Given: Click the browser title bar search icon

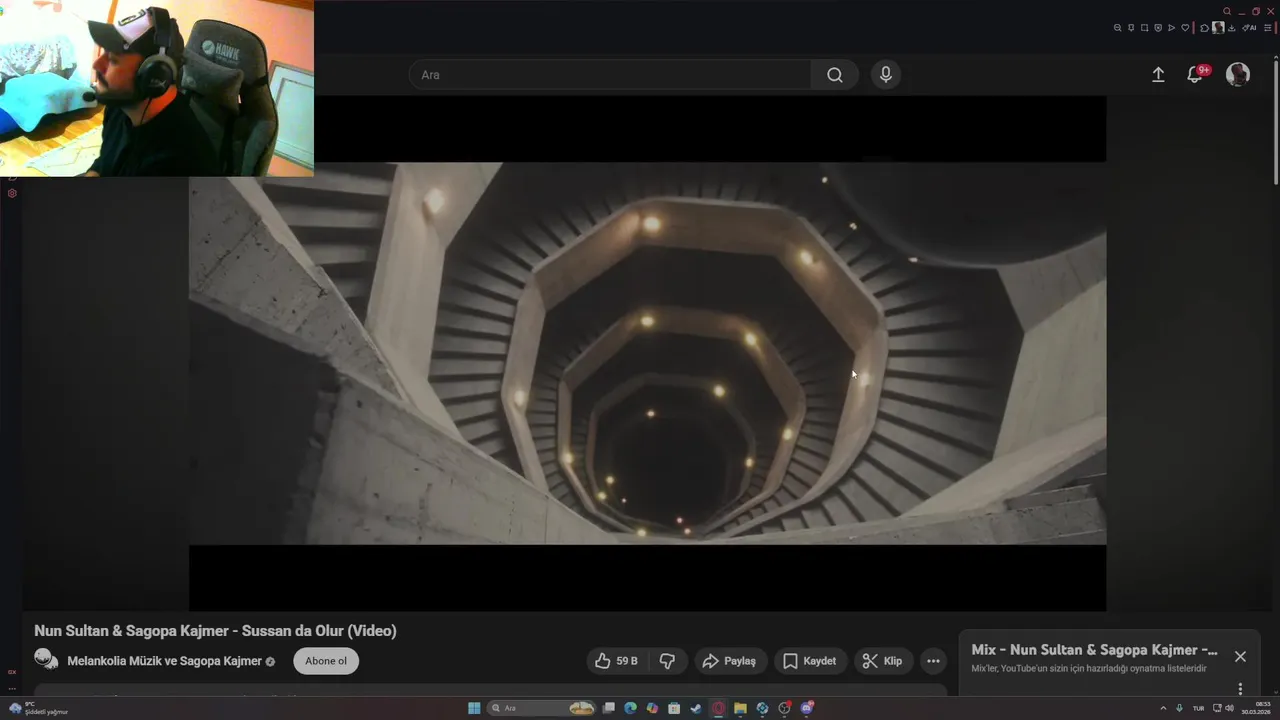Looking at the screenshot, I should click(x=1227, y=11).
